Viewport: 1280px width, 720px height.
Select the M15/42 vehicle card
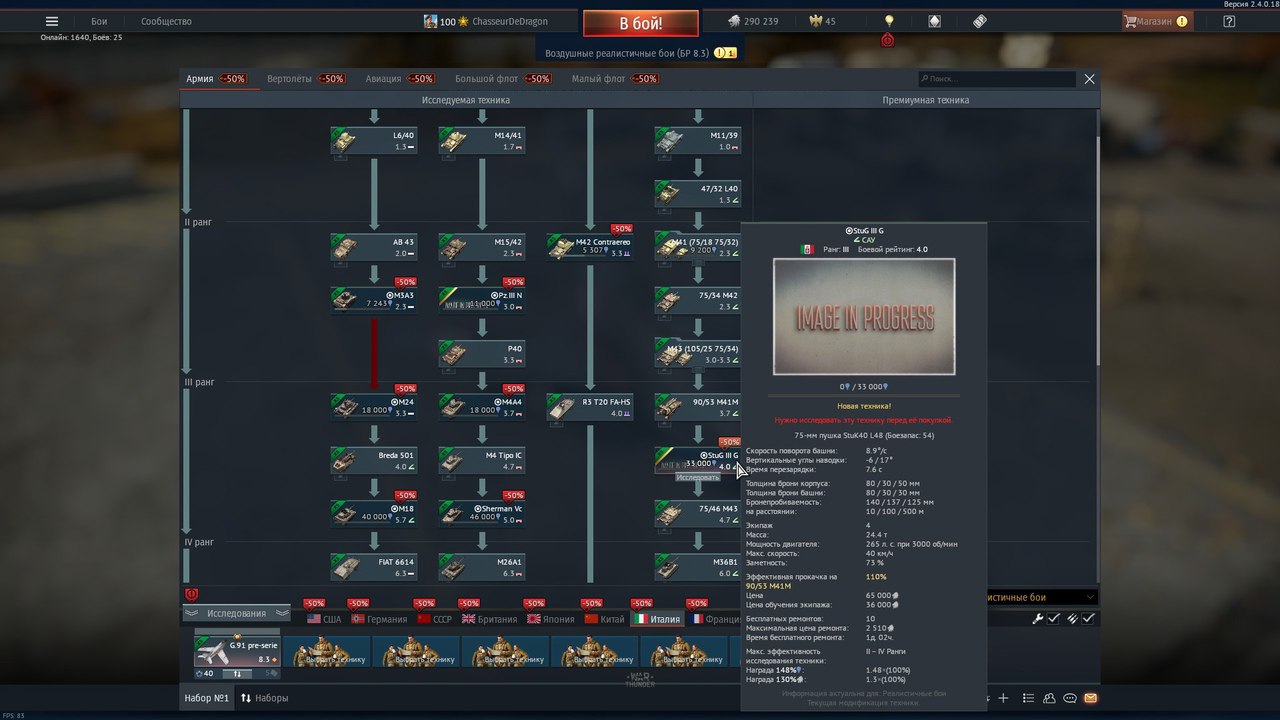click(482, 247)
